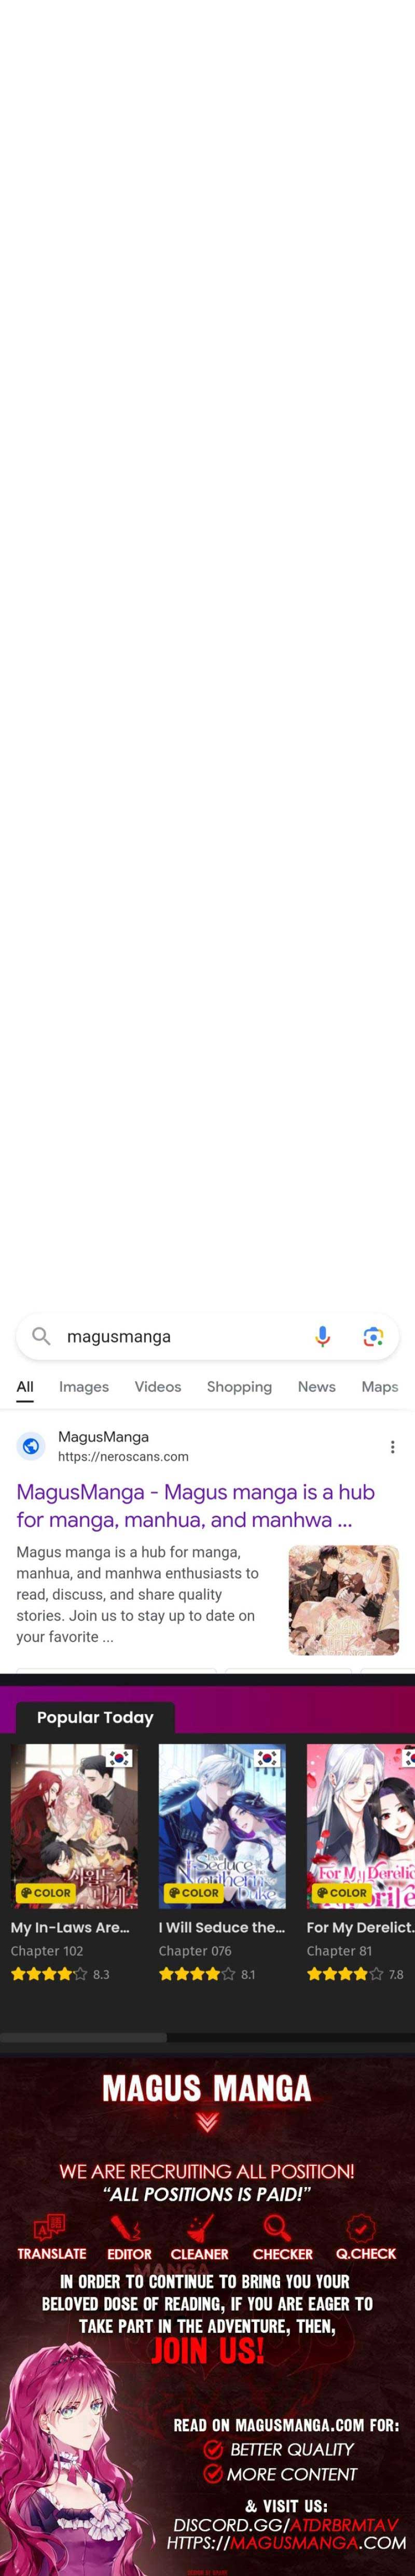This screenshot has height=2576, width=415.
Task: Click the Translate recruiting icon
Action: 50,2226
